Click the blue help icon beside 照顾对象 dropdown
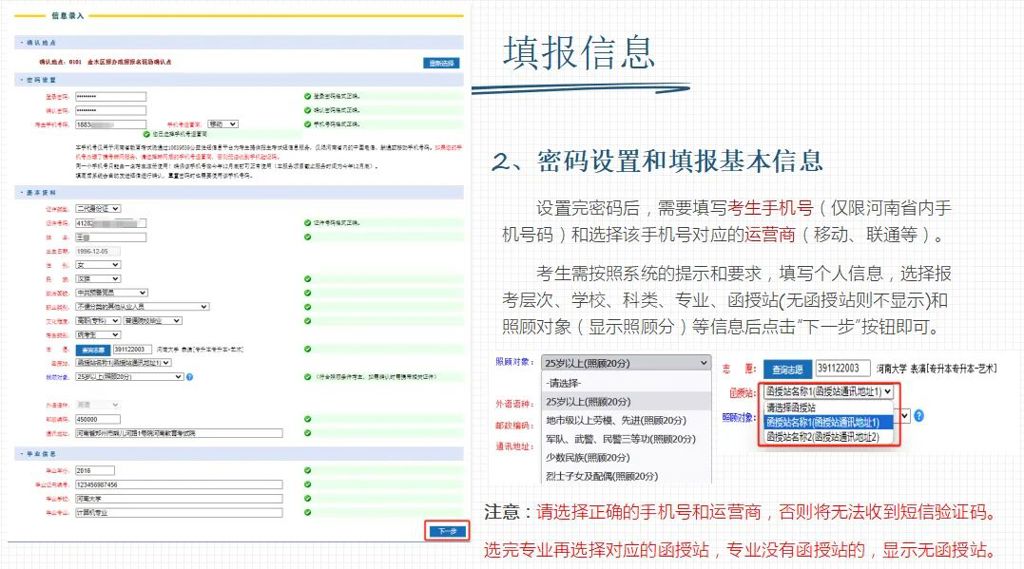1024x569 pixels. [x=189, y=377]
